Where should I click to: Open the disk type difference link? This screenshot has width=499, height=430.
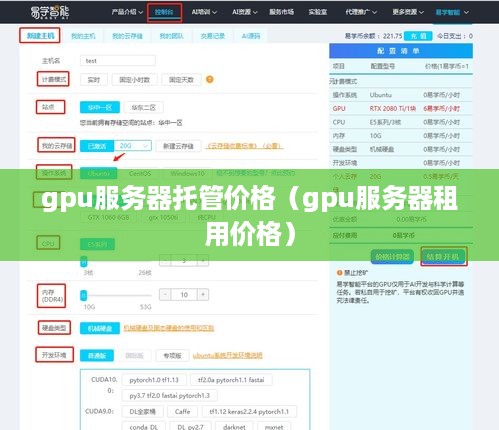pyautogui.click(x=169, y=328)
